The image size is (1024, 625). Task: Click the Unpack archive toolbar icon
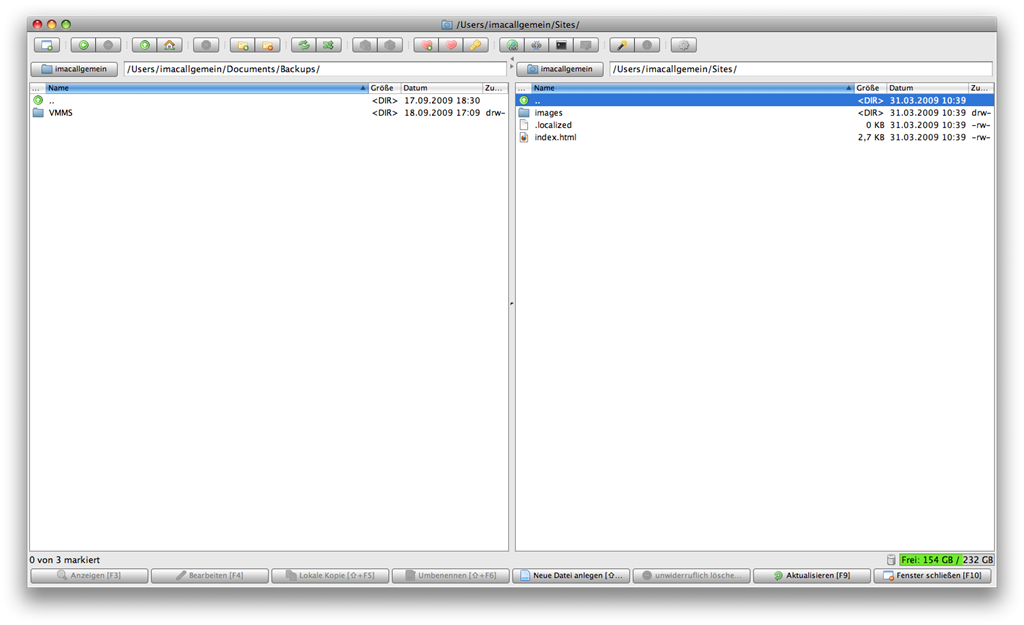[x=390, y=45]
